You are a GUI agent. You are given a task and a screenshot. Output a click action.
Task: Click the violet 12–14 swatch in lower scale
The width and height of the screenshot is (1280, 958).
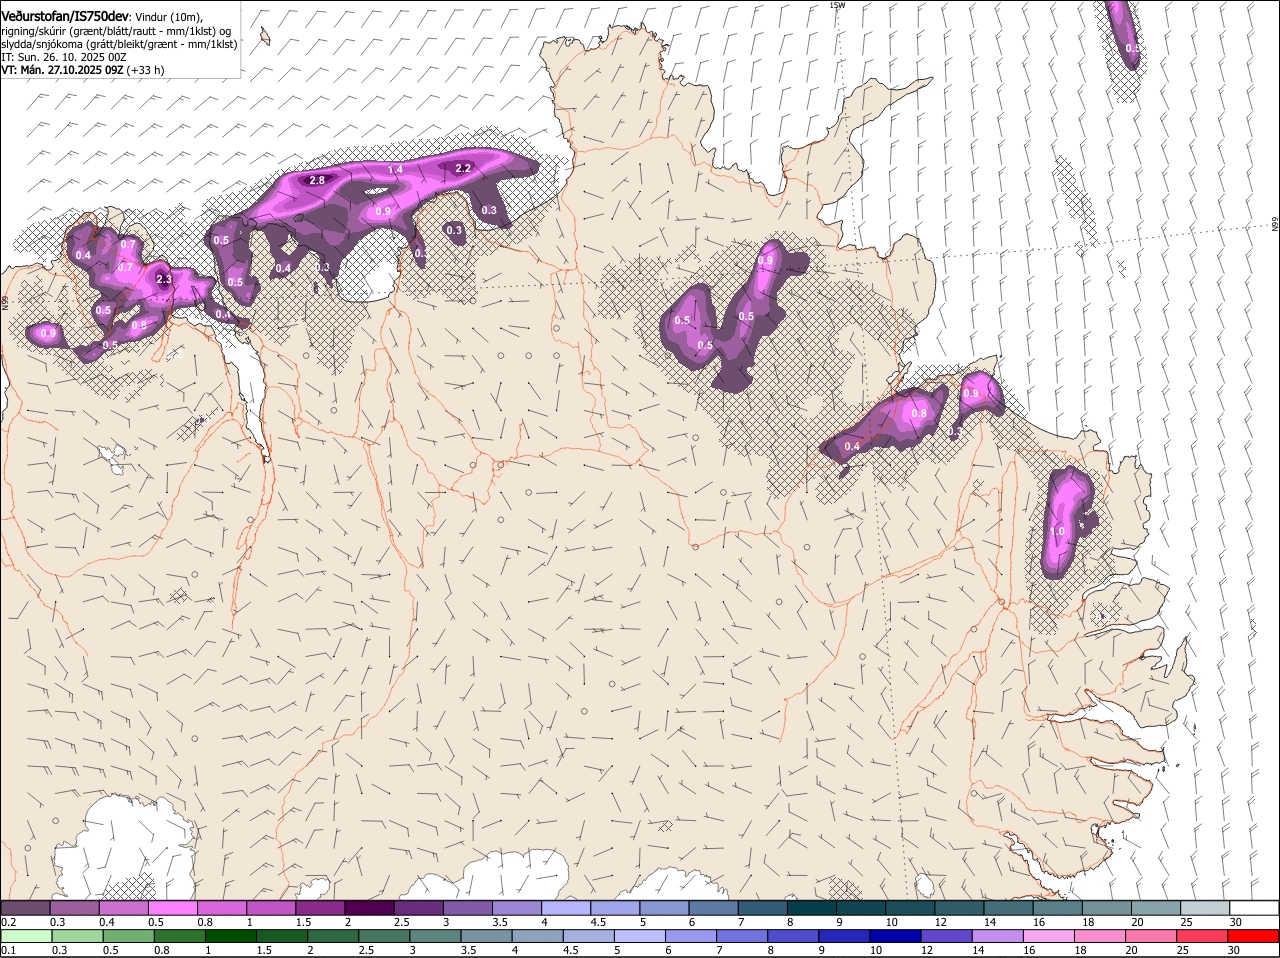pos(947,936)
